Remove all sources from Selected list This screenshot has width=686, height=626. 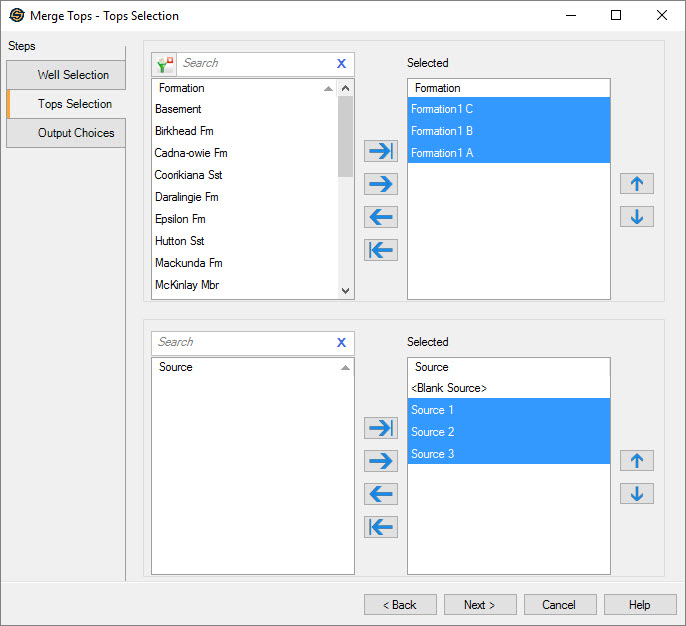381,527
